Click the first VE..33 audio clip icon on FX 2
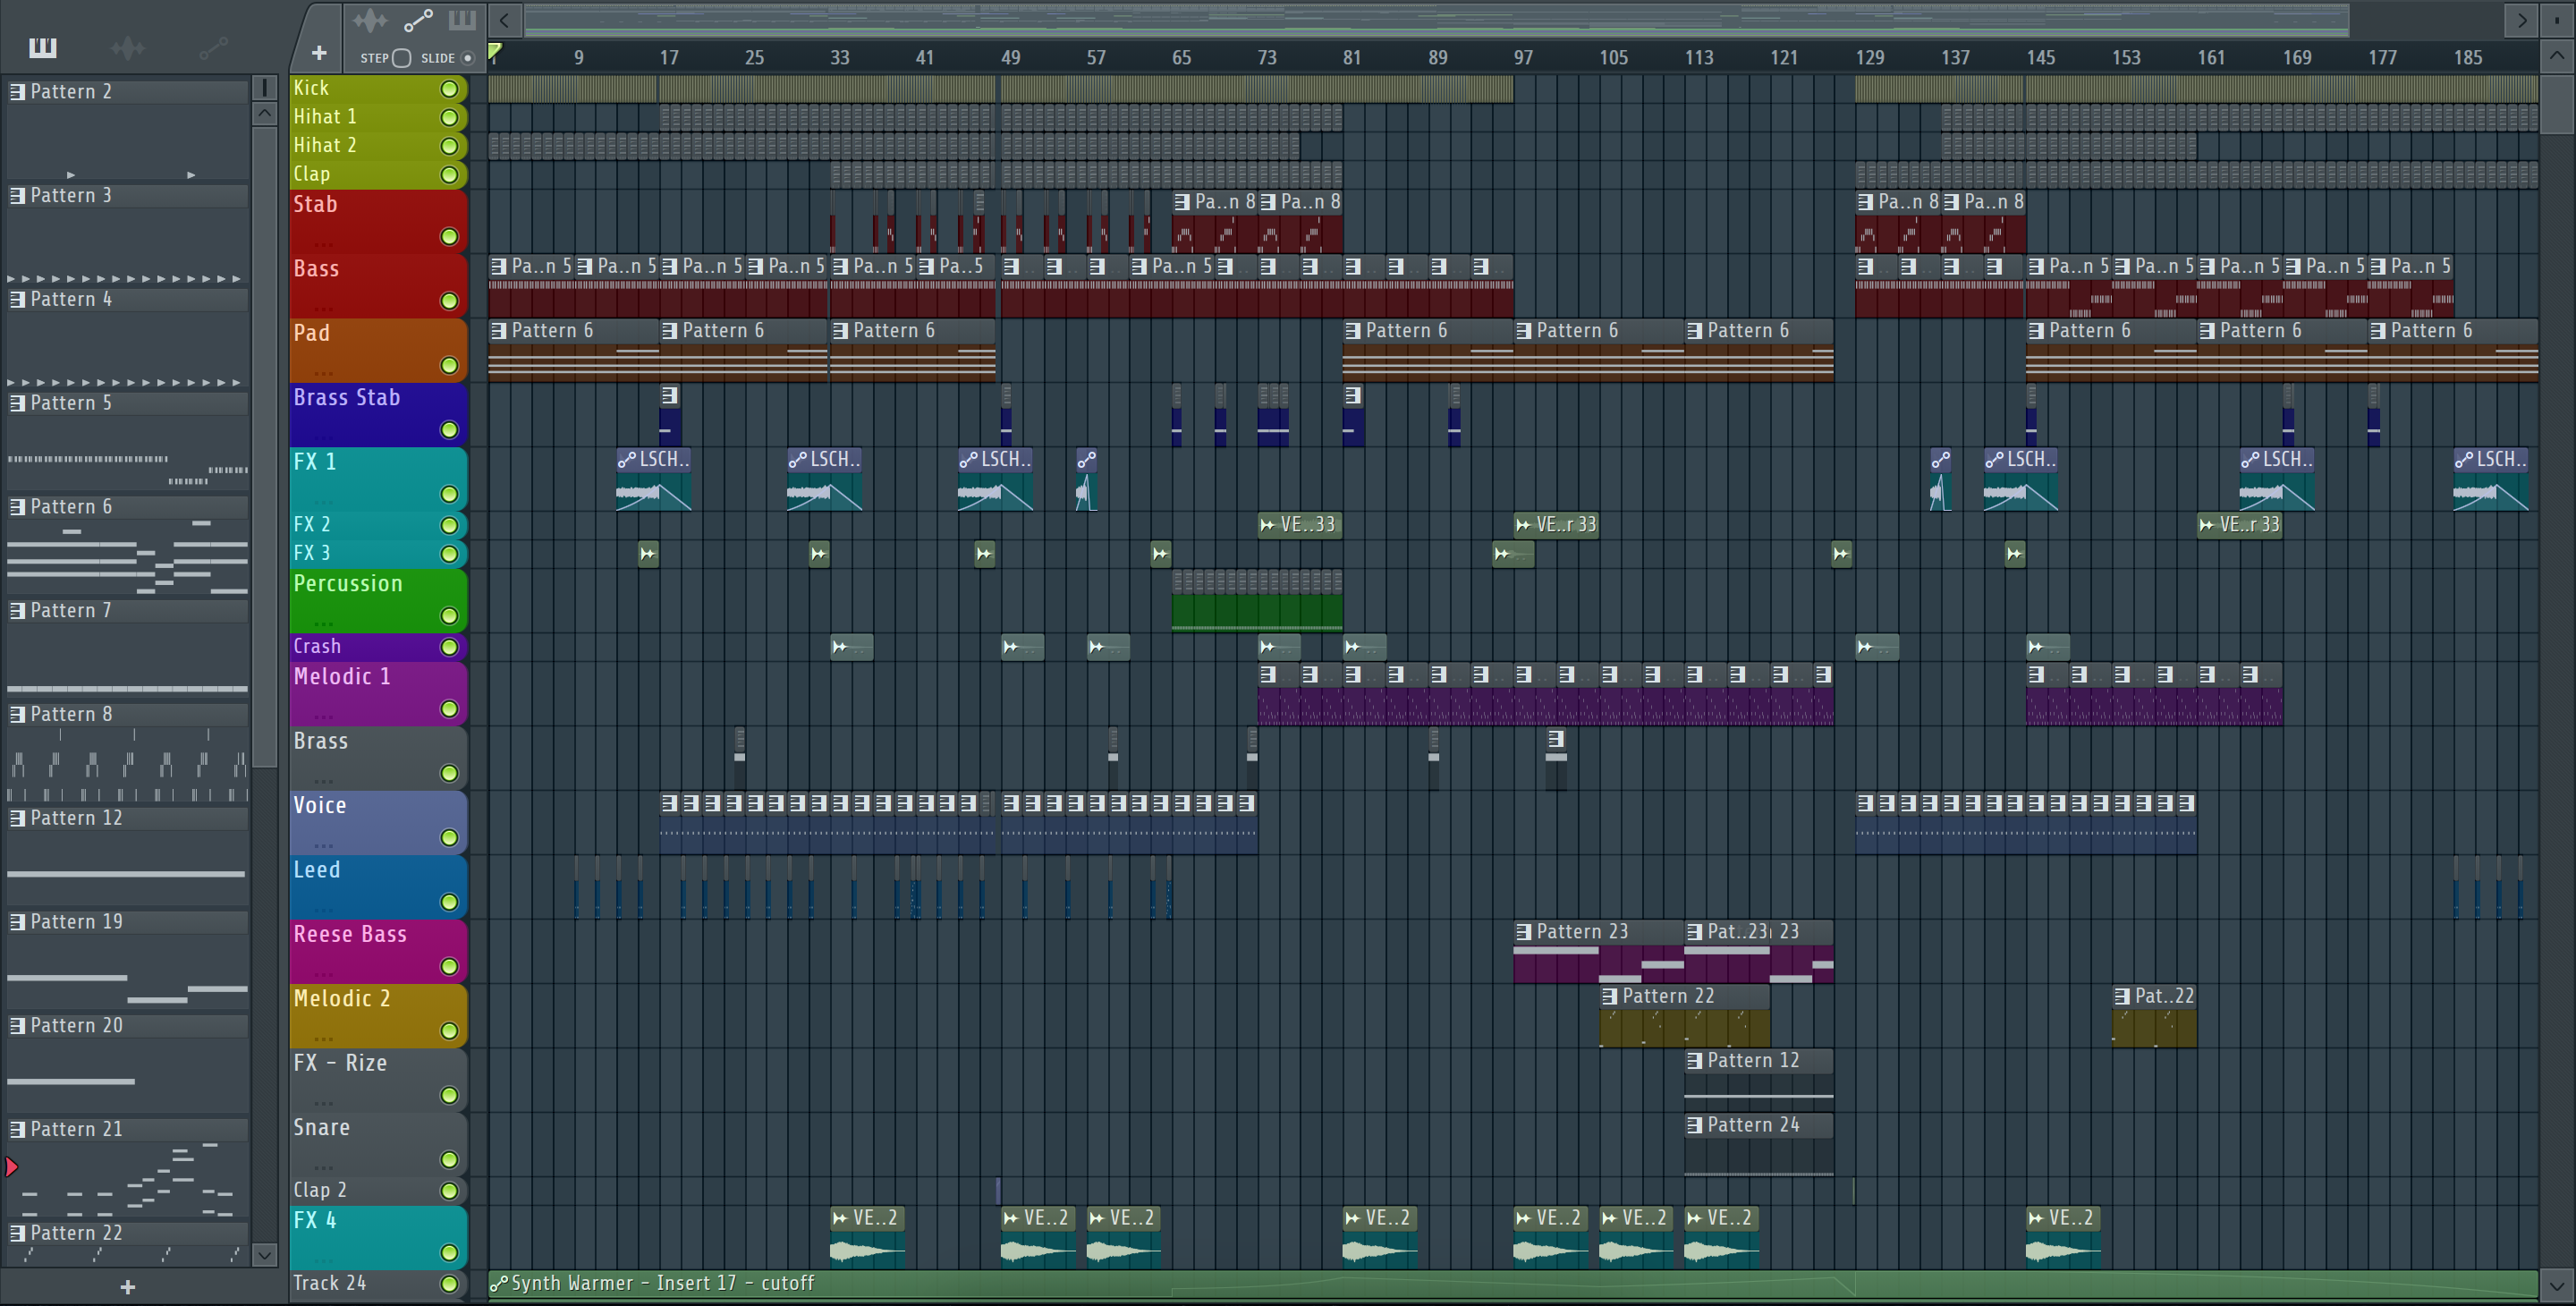This screenshot has height=1306, width=2576. click(x=1268, y=525)
